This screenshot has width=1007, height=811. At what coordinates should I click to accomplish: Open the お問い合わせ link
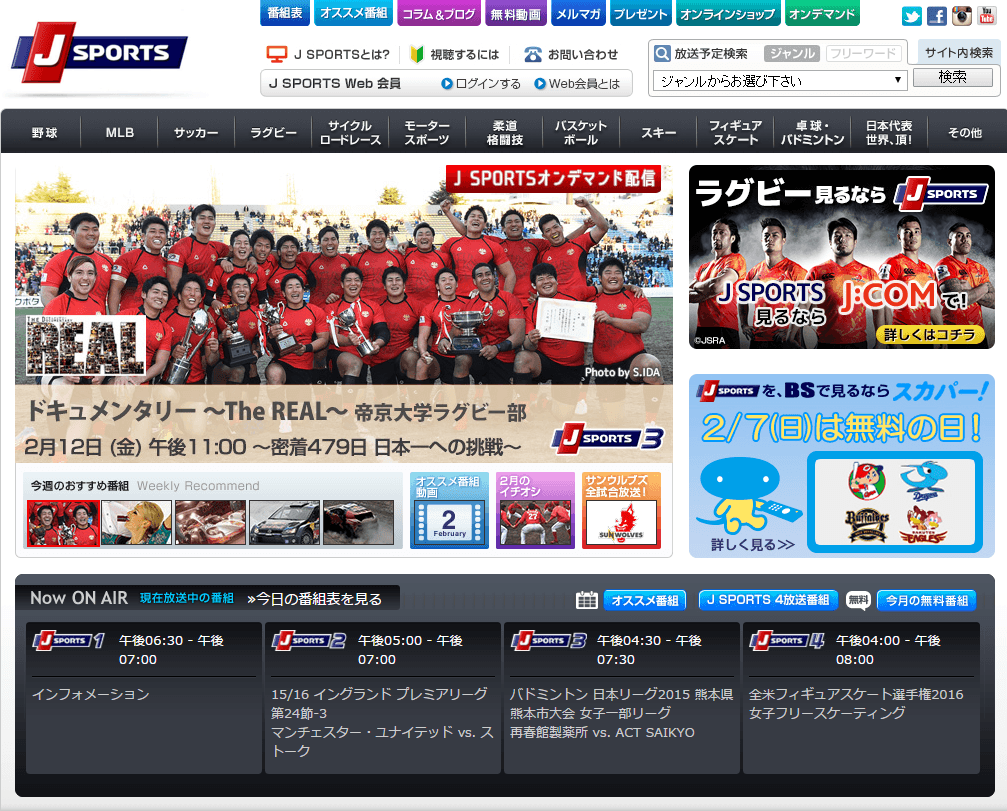click(582, 55)
